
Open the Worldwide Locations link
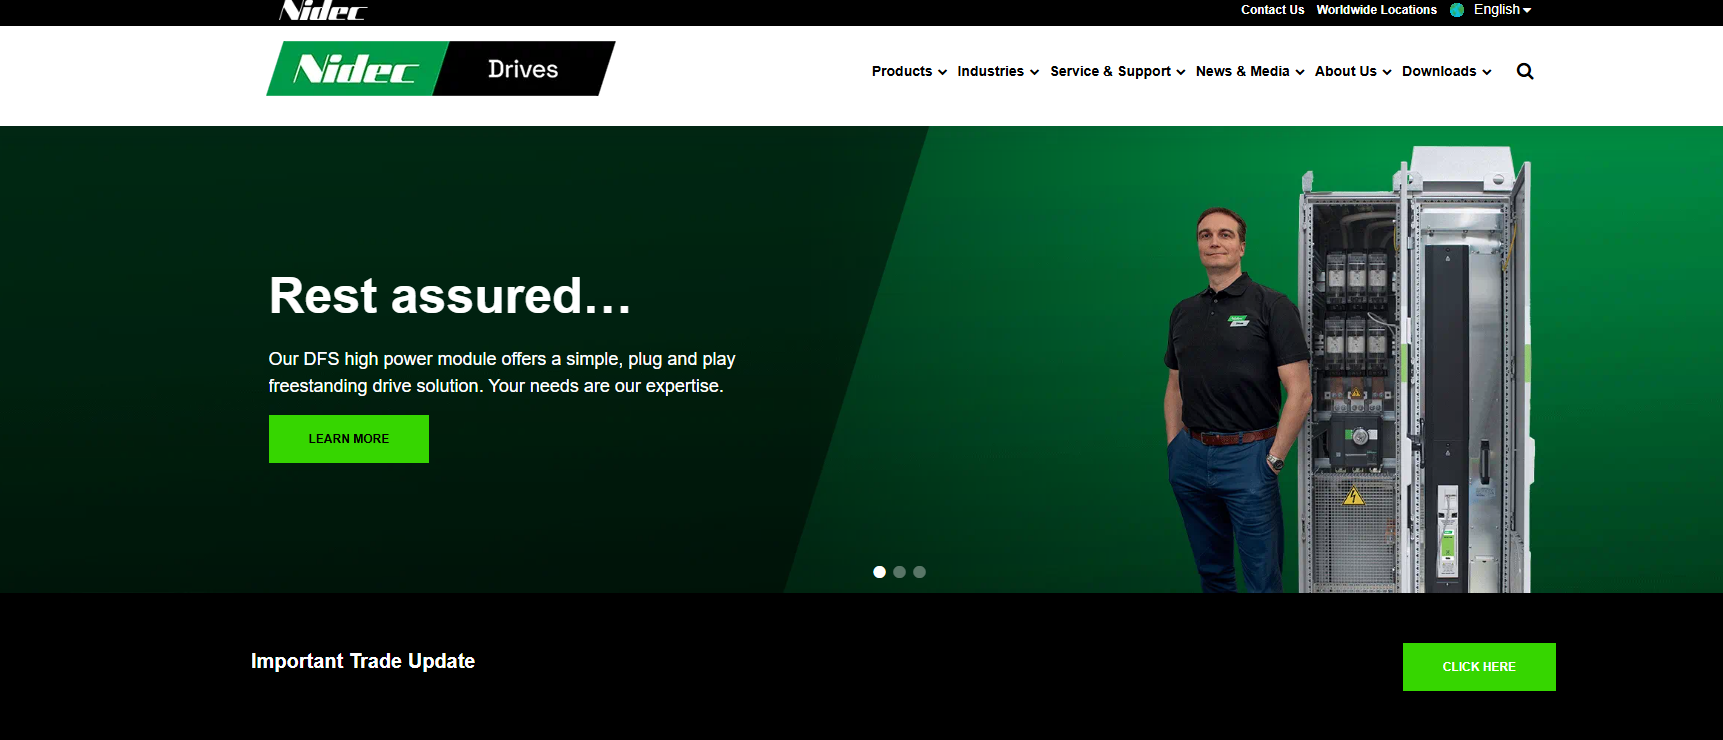click(x=1376, y=10)
